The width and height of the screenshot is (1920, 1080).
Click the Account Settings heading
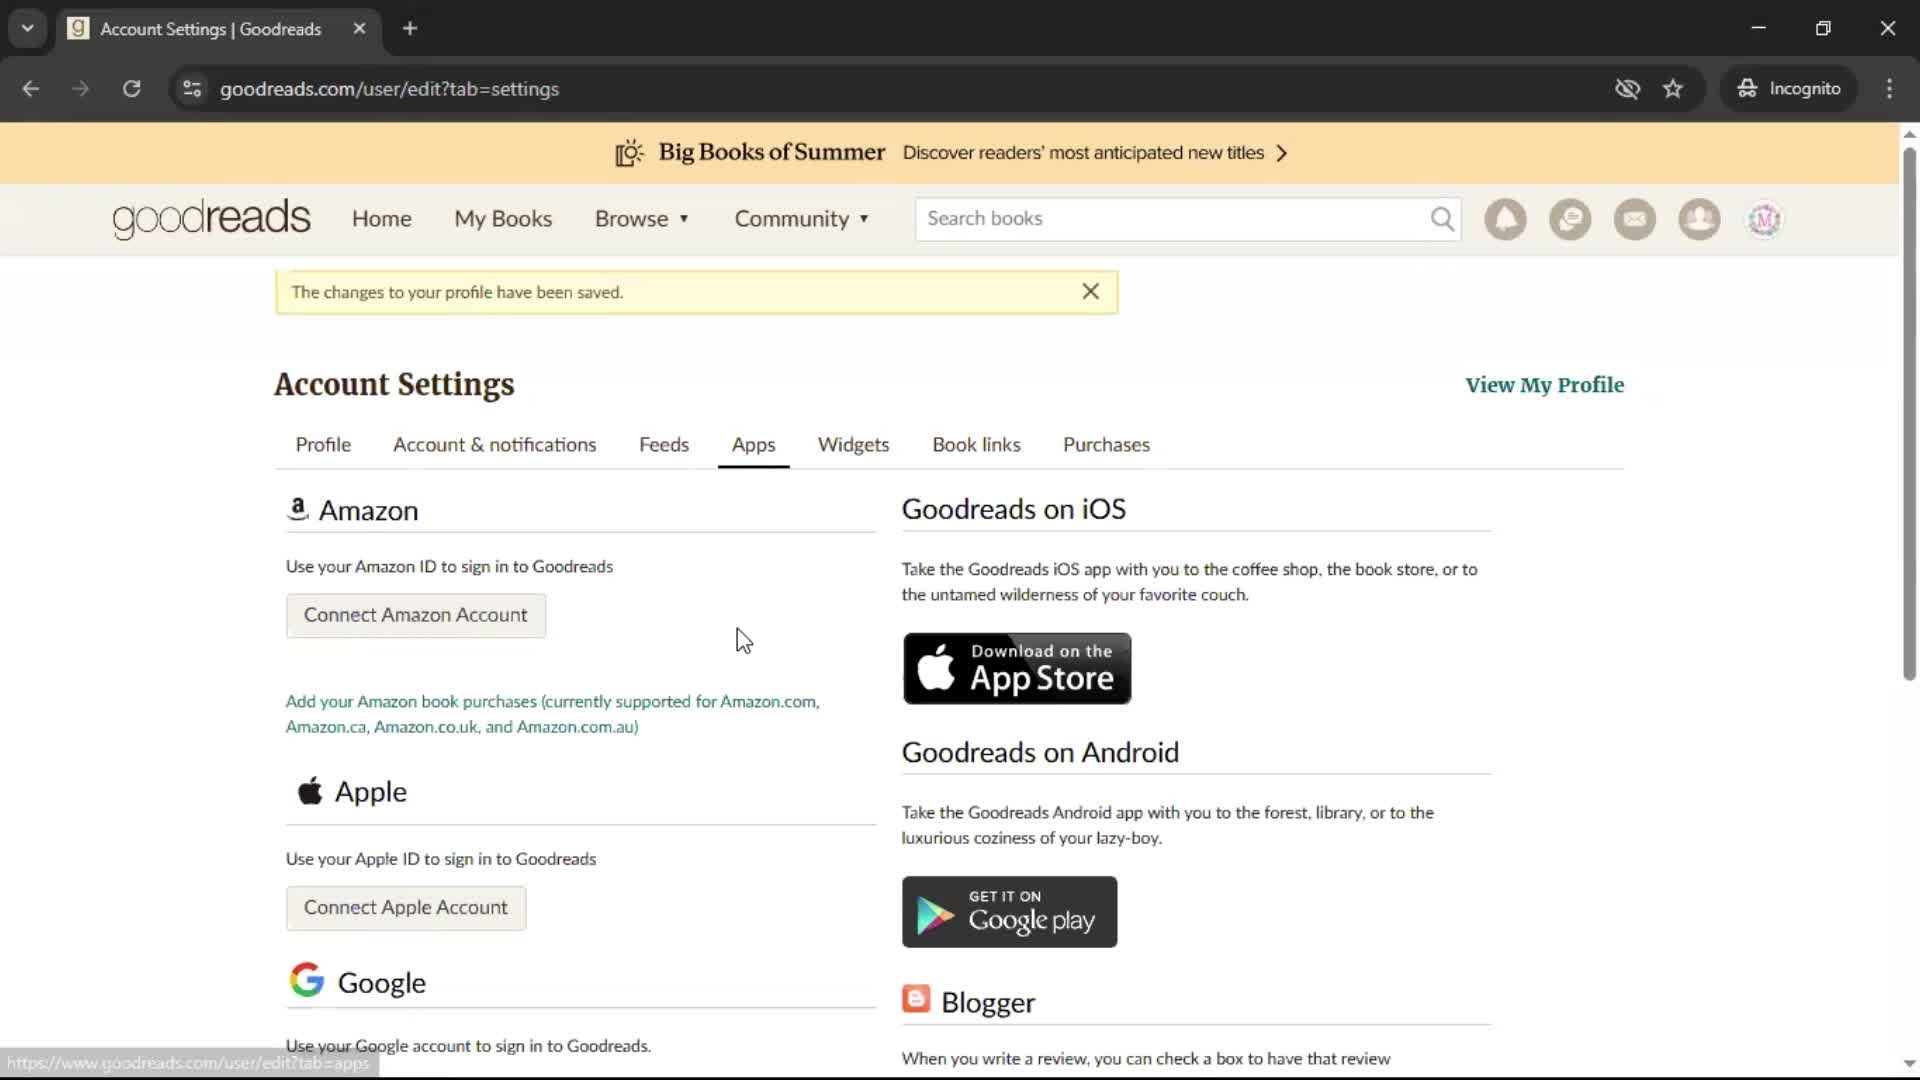coord(394,385)
